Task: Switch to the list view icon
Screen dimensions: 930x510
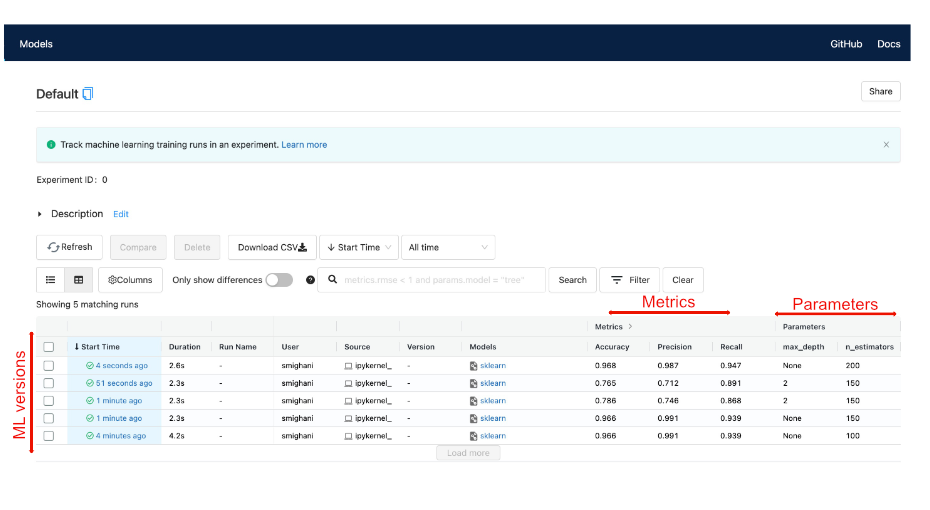Action: pos(50,280)
